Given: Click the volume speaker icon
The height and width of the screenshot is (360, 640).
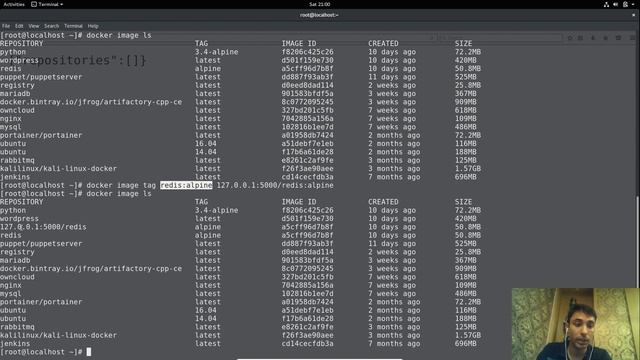Looking at the screenshot, I should pyautogui.click(x=616, y=4).
